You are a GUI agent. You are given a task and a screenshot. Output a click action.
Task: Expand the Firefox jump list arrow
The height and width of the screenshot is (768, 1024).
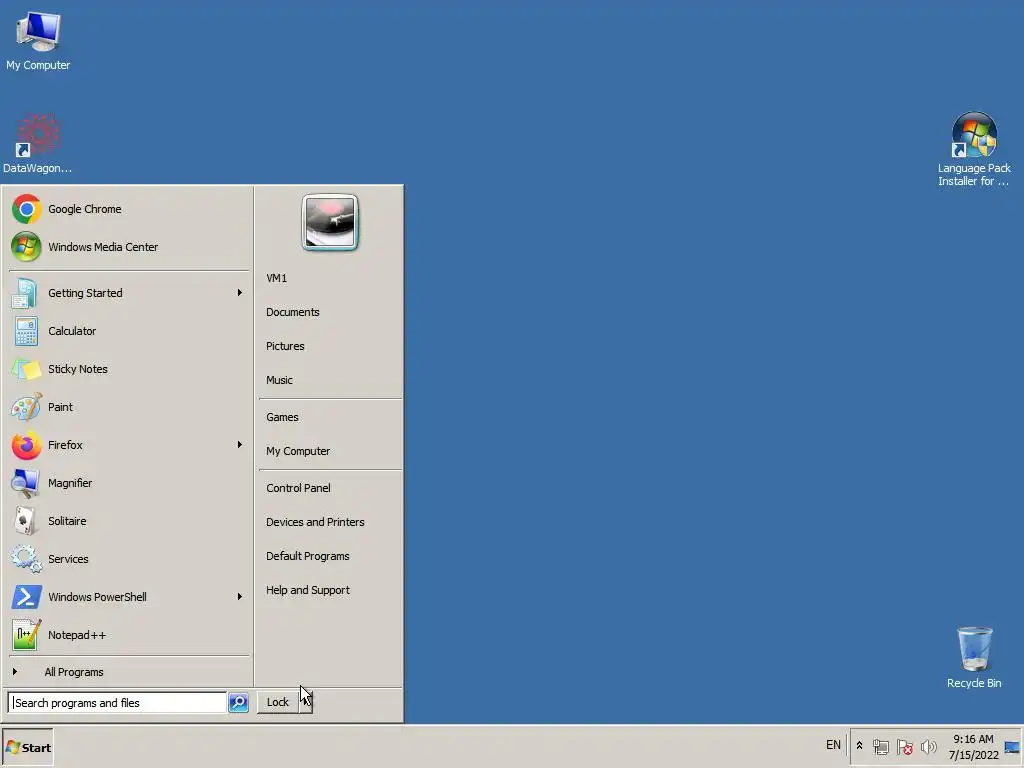click(240, 445)
